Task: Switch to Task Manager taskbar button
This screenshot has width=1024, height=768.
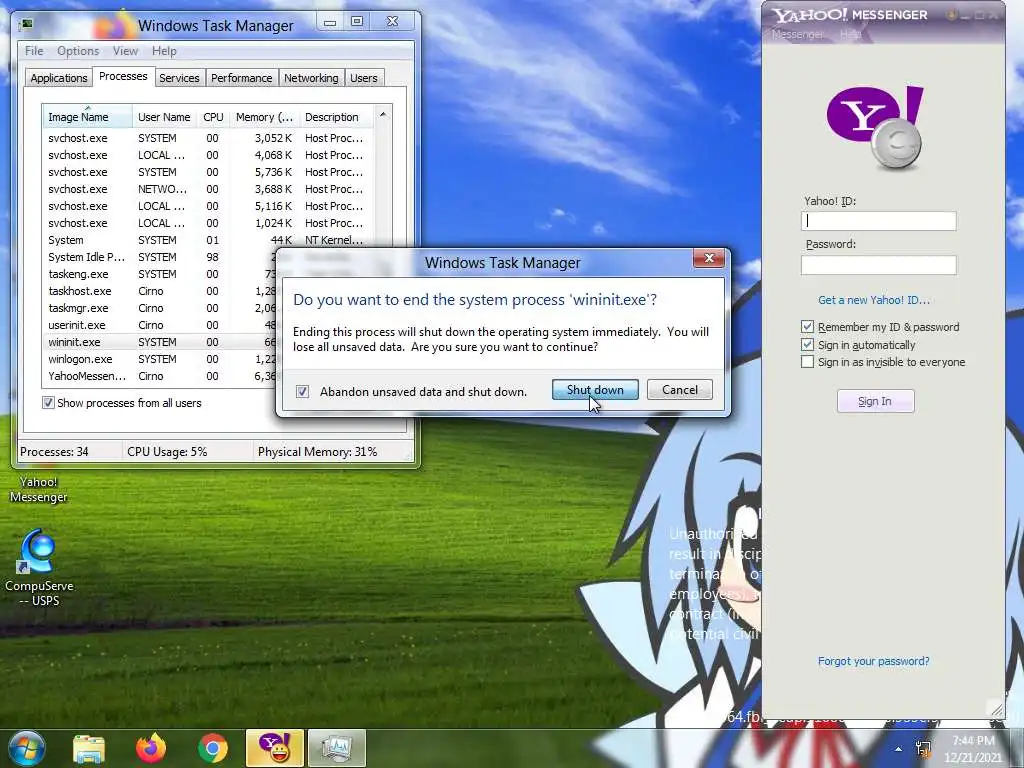Action: point(336,748)
